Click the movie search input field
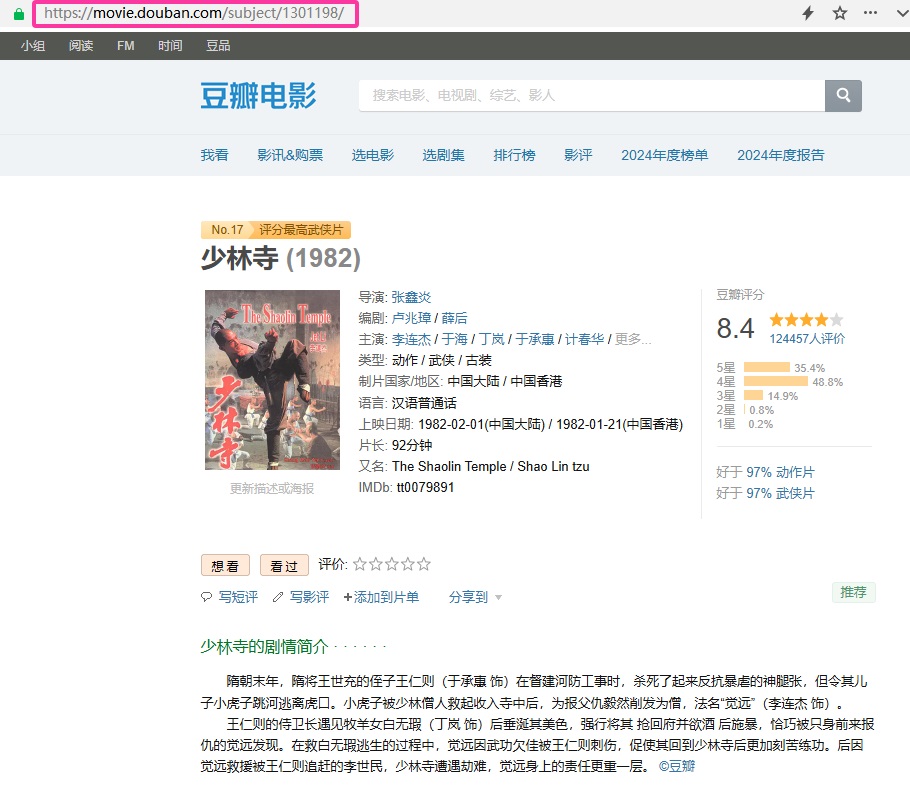 click(x=590, y=96)
